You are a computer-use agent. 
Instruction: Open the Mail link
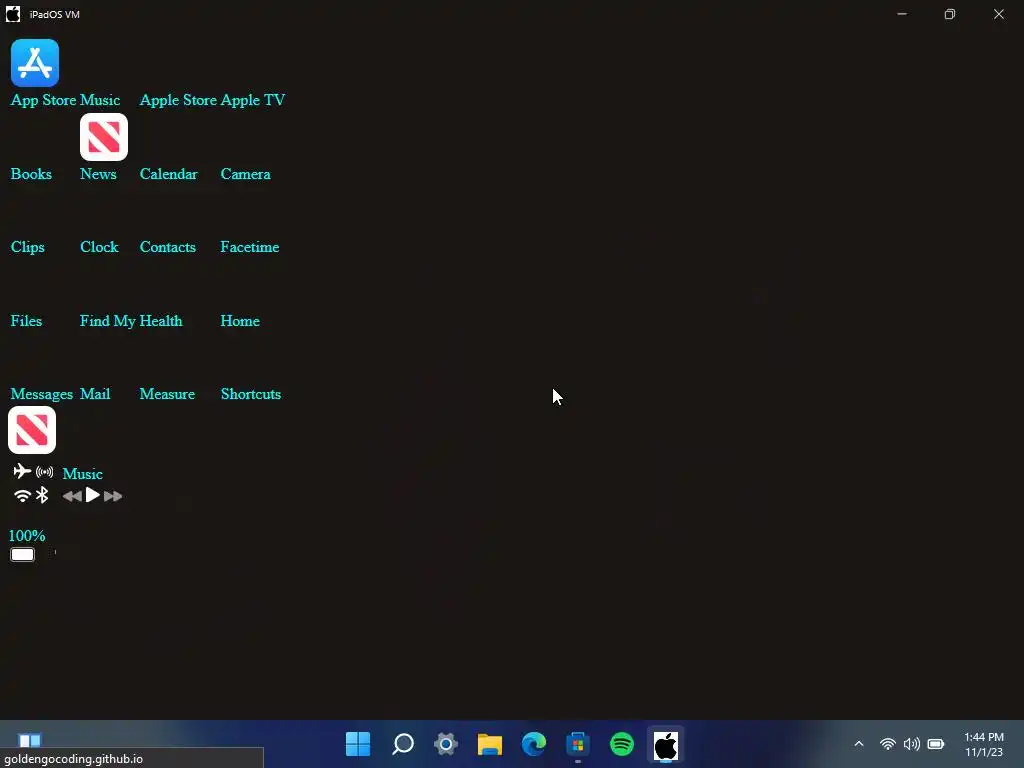coord(95,394)
